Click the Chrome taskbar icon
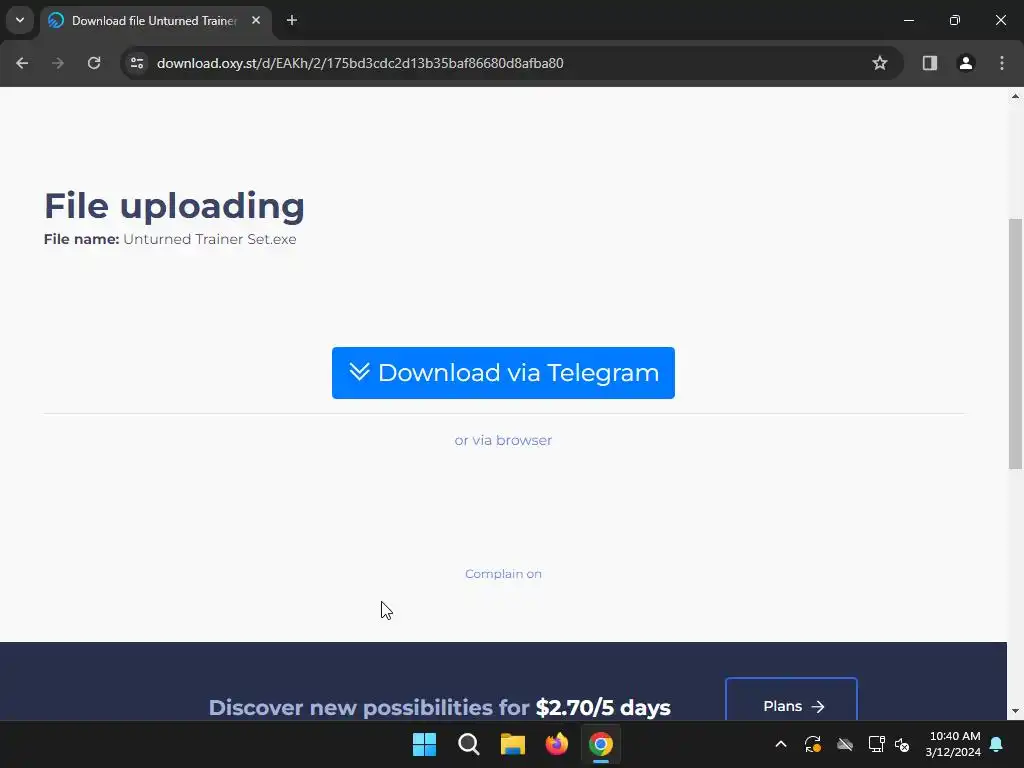The image size is (1024, 768). pos(600,744)
